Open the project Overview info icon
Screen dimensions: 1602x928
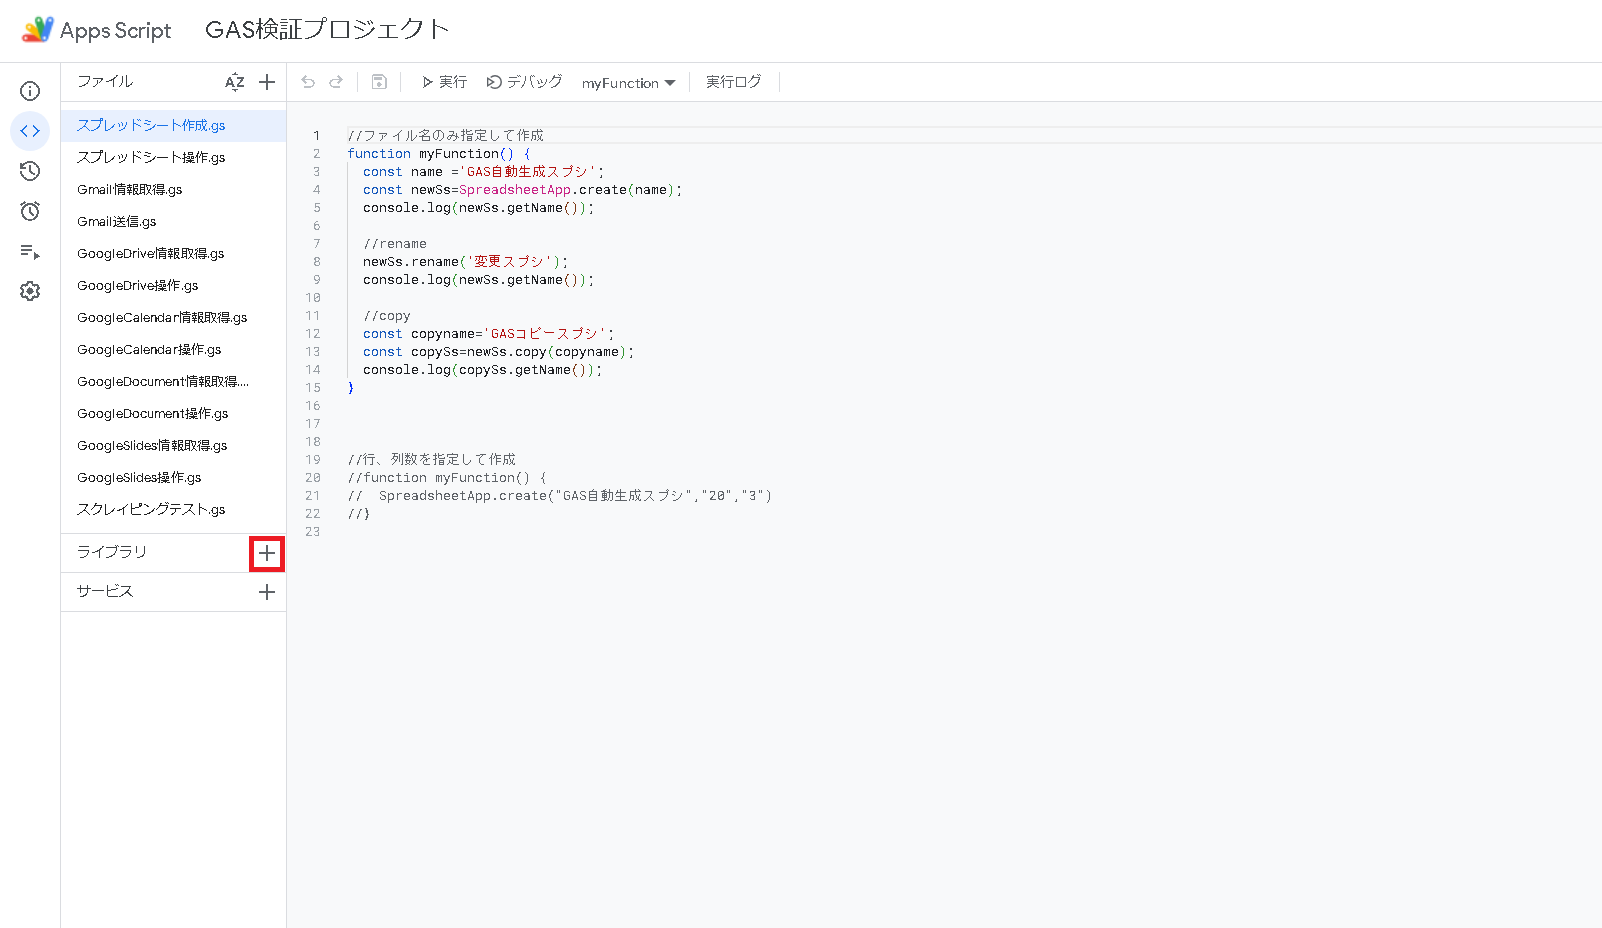(30, 91)
